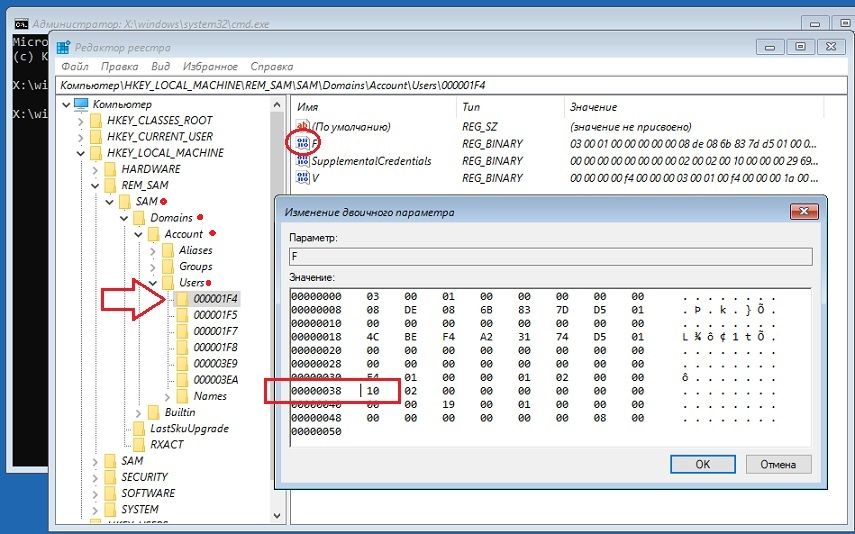The height and width of the screenshot is (534, 855).
Task: Expand the HKEY_CLASSES_ROOT branch
Action: (82, 120)
